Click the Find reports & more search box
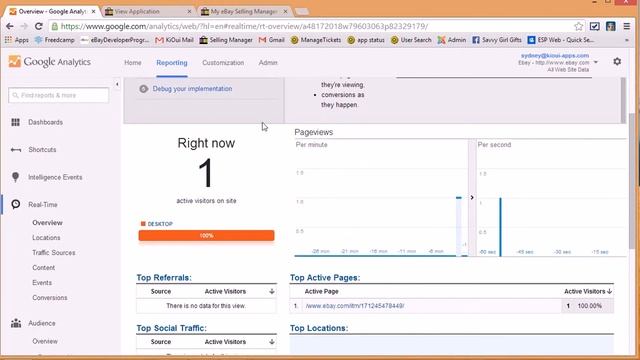 tap(58, 95)
